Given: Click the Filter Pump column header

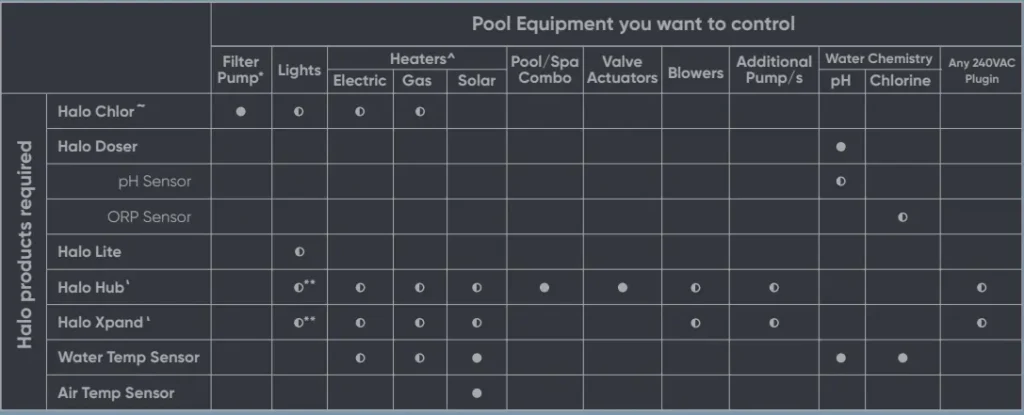Looking at the screenshot, I should [241, 70].
